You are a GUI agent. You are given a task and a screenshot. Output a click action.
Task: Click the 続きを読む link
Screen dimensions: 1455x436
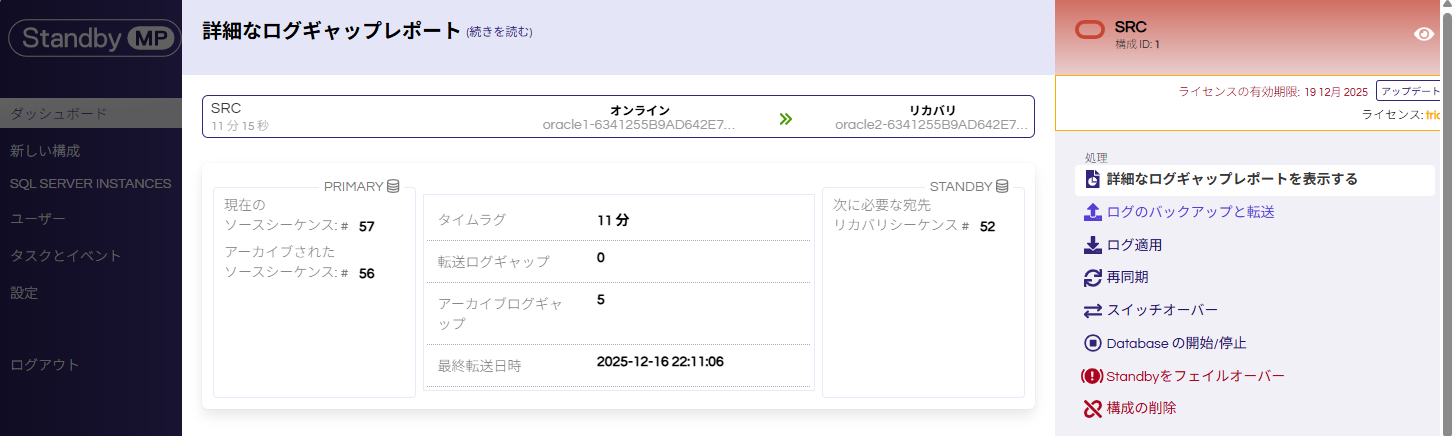(499, 32)
